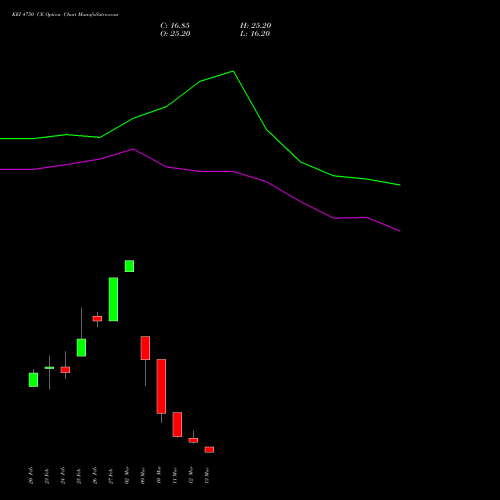
Task: Select the red candle for 11 Mar
Action: 177,424
